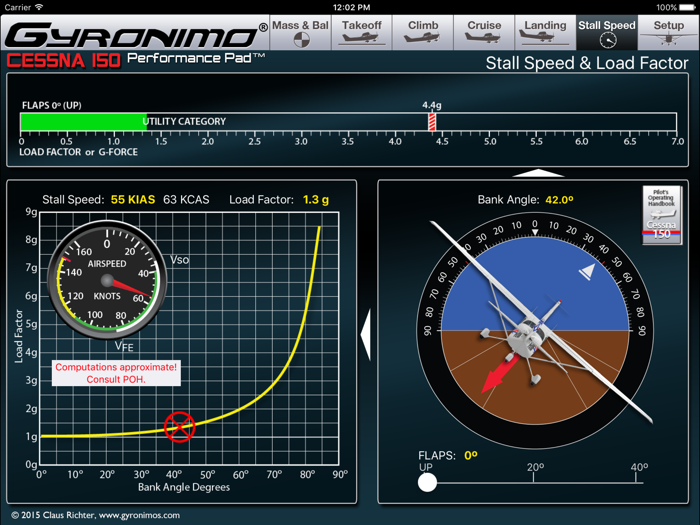Click the red lift arrow on attitude indicator
700x525 pixels.
pyautogui.click(x=499, y=374)
